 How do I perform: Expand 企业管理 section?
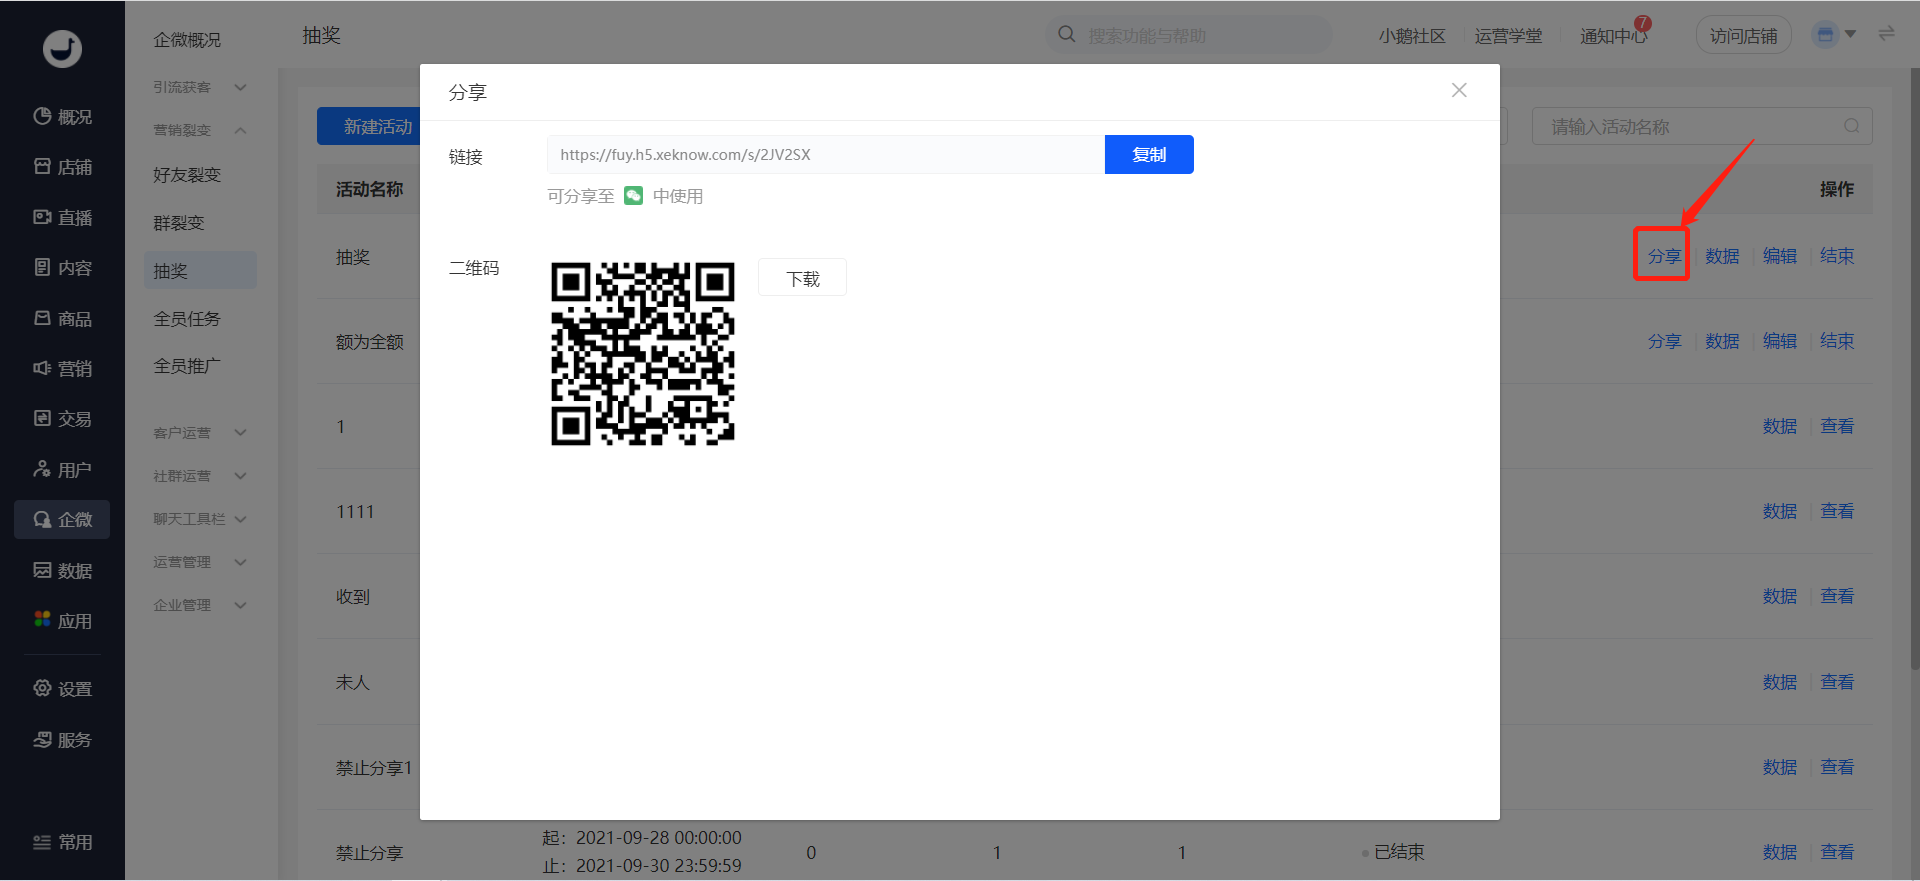(x=200, y=605)
